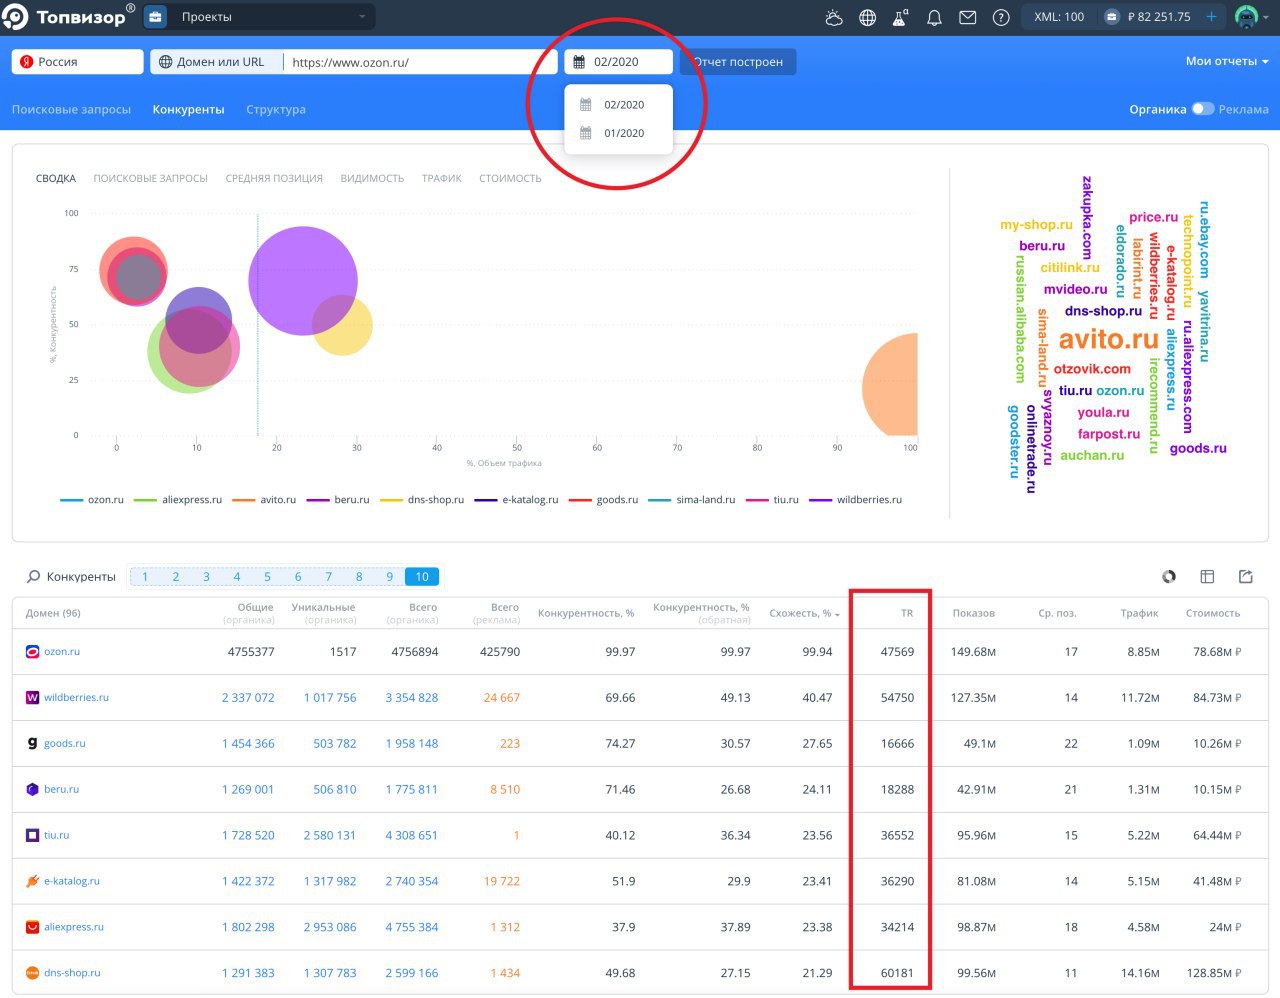Open the wildberries.ru domain link
Viewport: 1280px width, 998px height.
coord(76,698)
